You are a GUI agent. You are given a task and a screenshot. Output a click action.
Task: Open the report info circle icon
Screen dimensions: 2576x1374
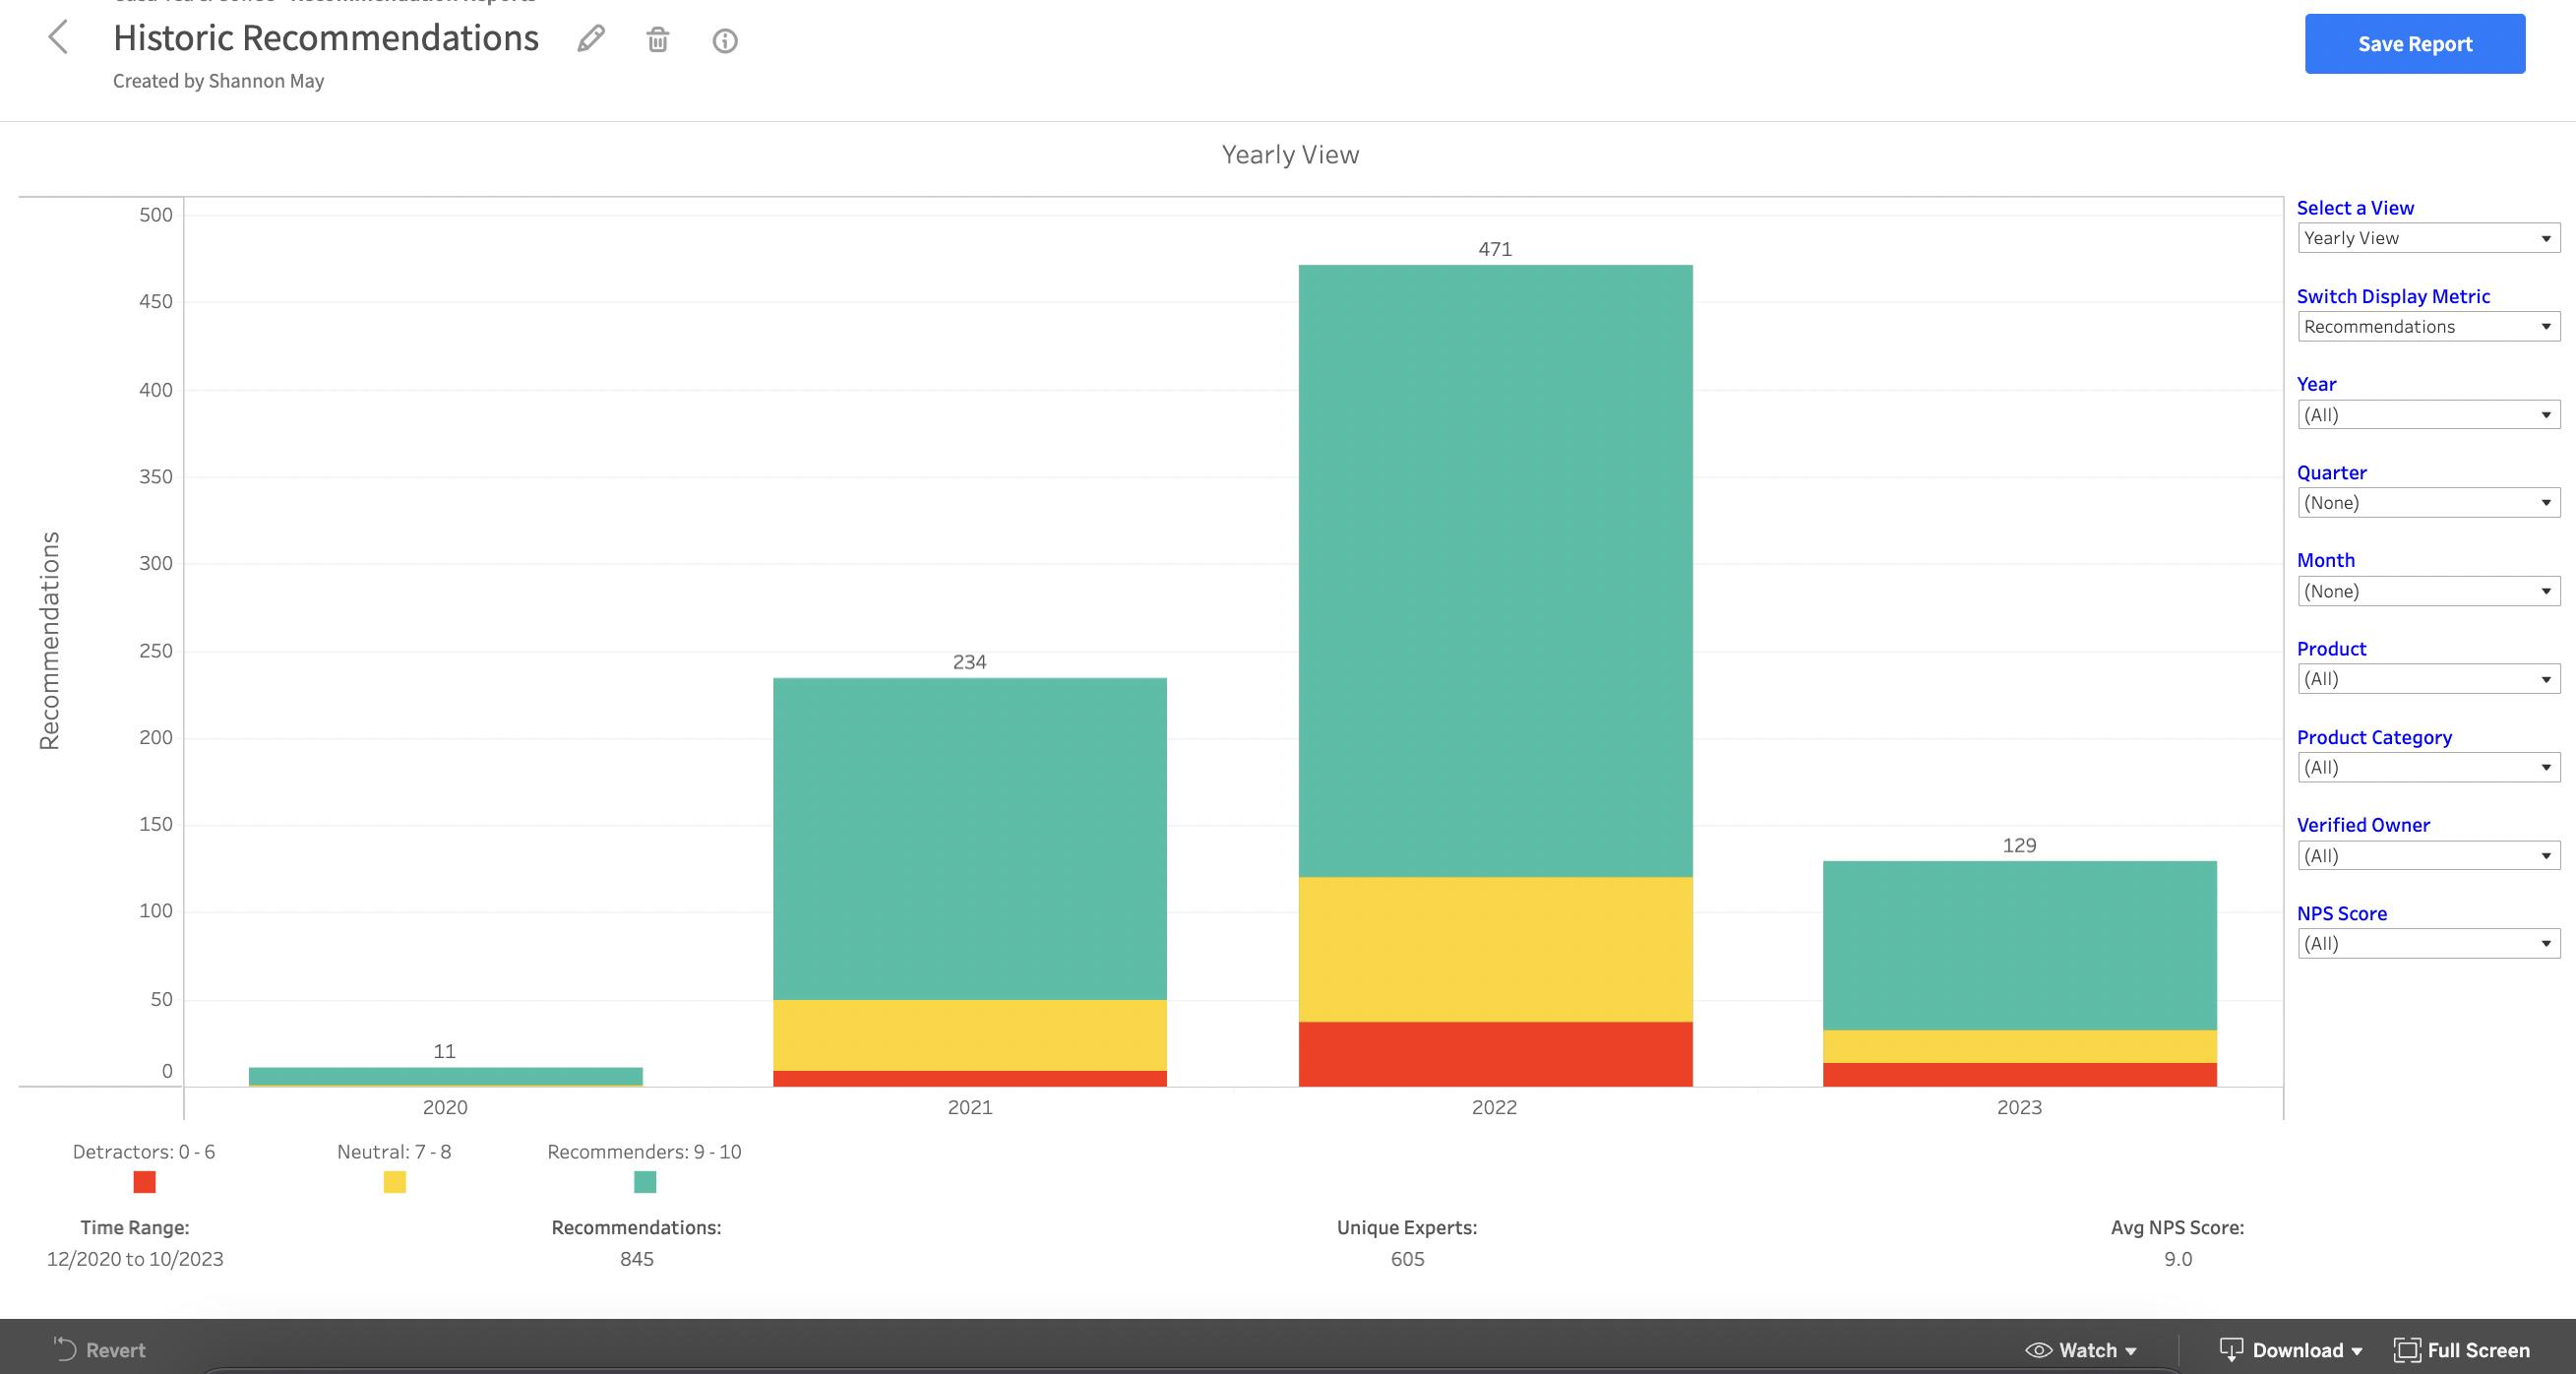point(725,41)
